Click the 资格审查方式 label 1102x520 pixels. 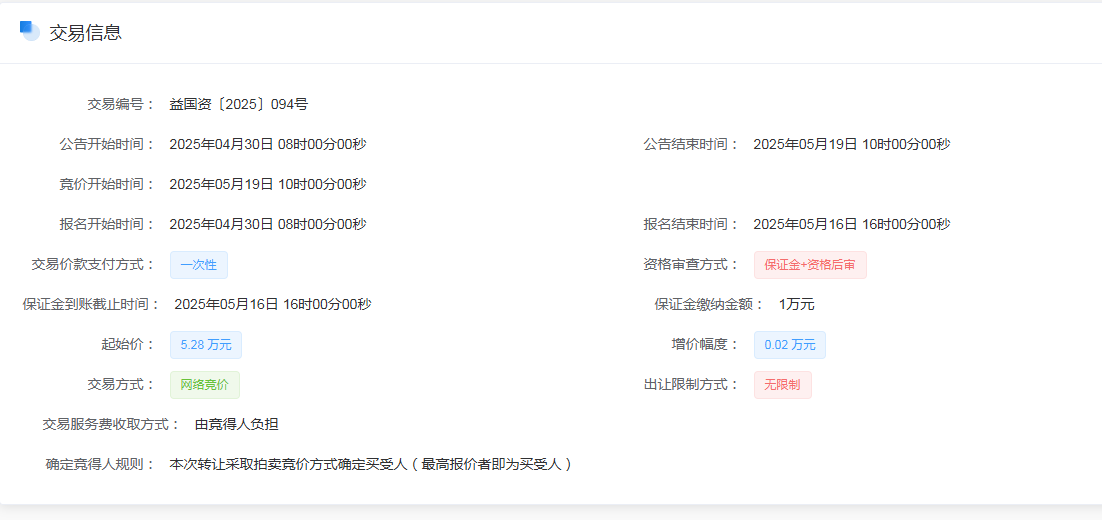pos(692,265)
